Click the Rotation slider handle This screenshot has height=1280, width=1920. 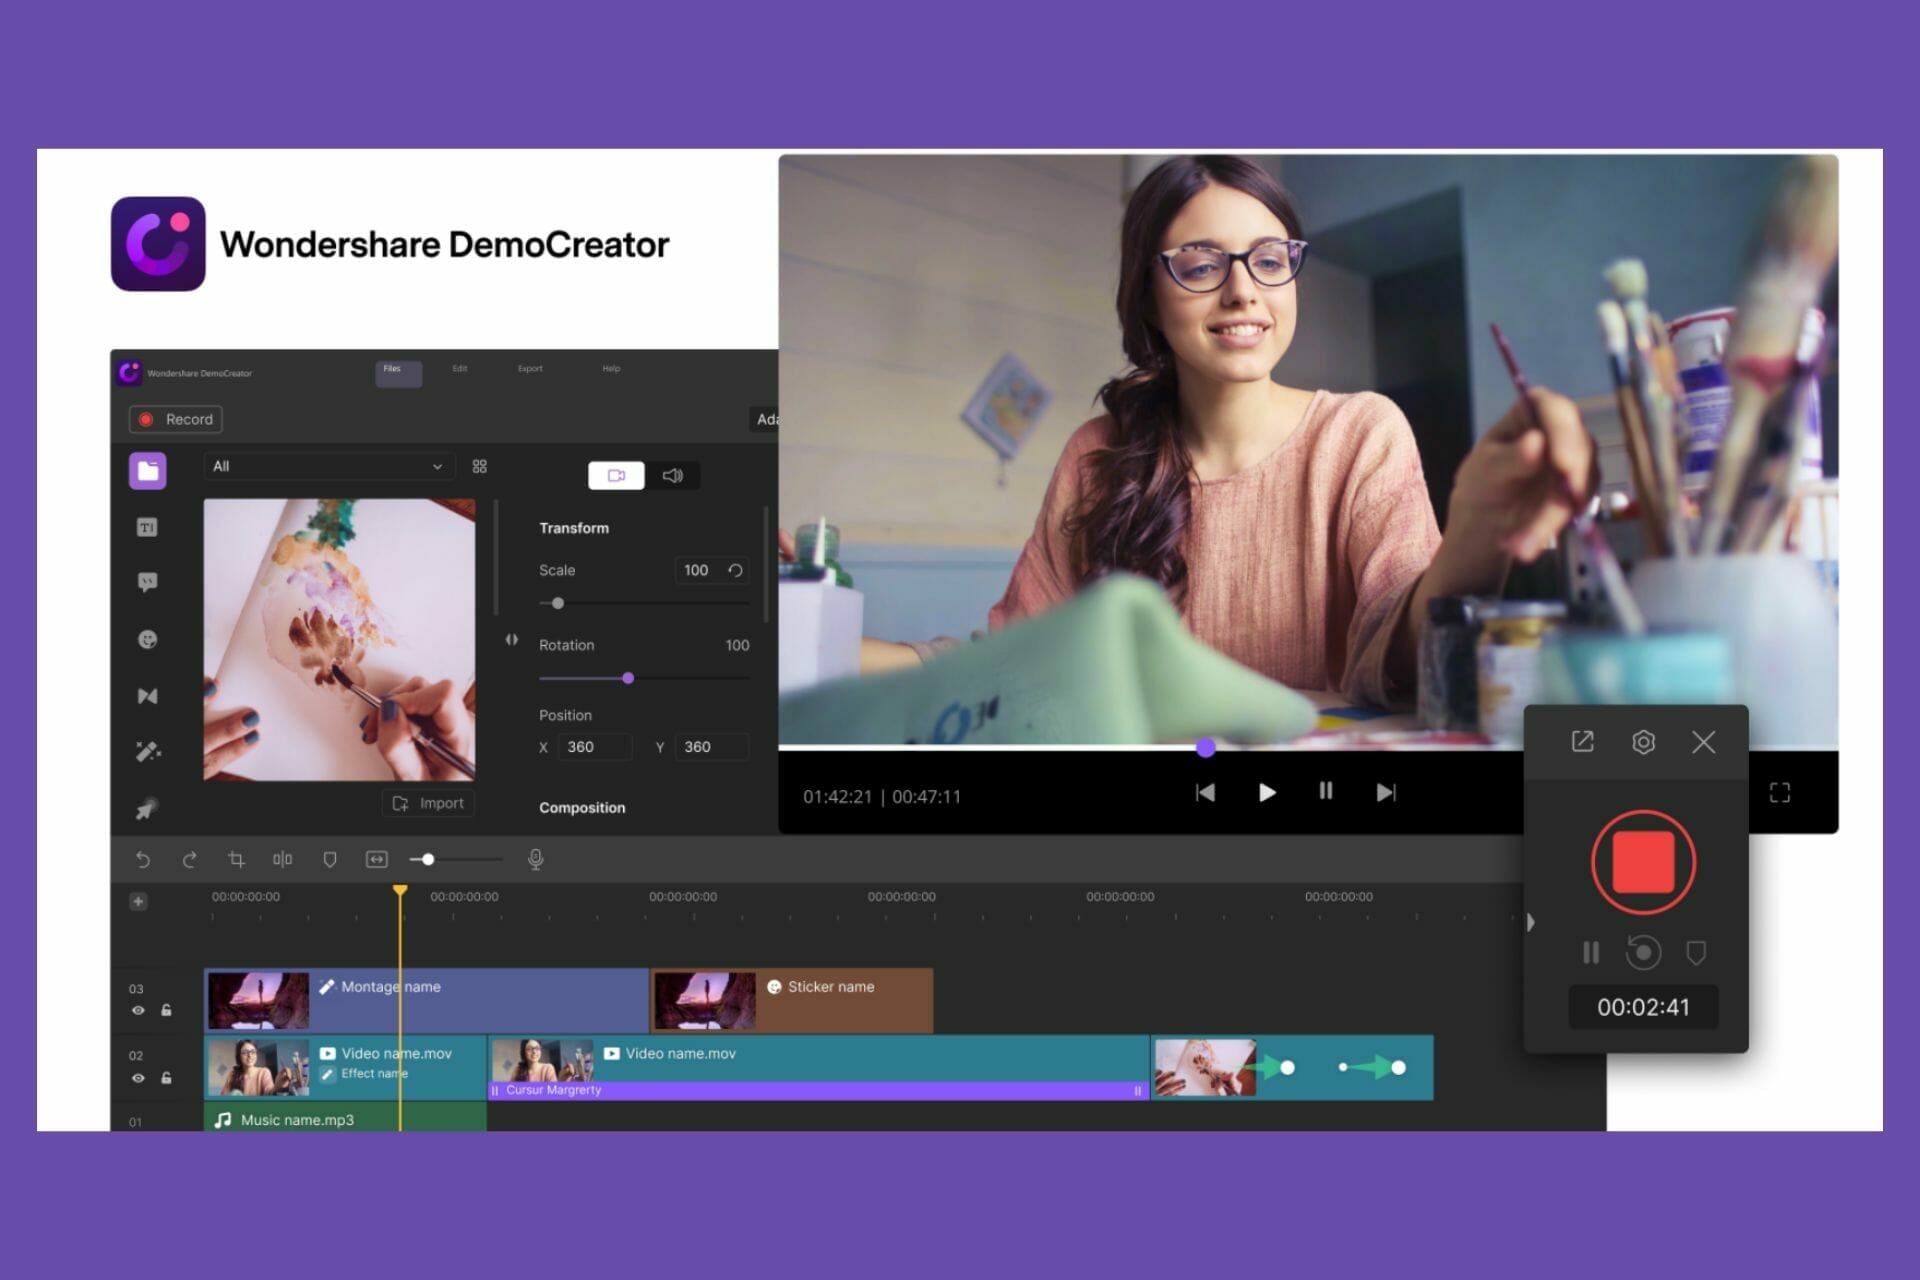tap(628, 678)
